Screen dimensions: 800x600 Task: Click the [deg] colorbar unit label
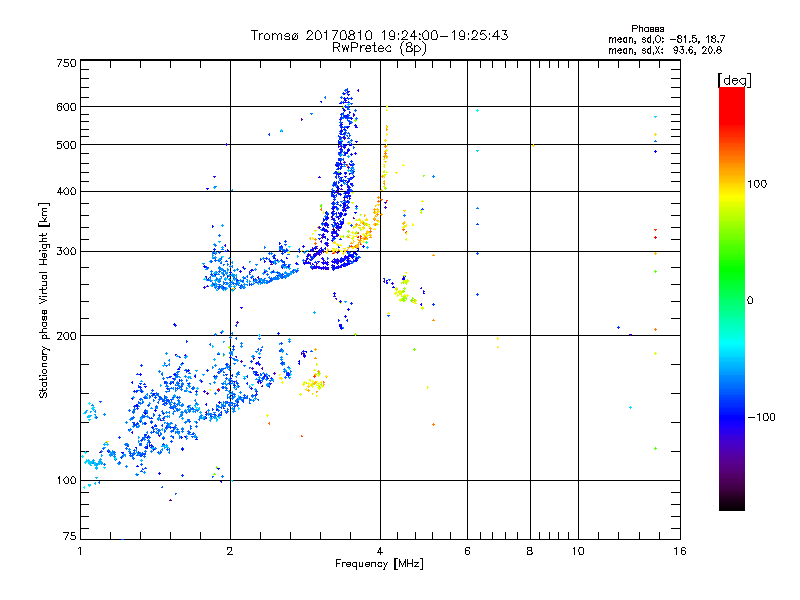(734, 80)
